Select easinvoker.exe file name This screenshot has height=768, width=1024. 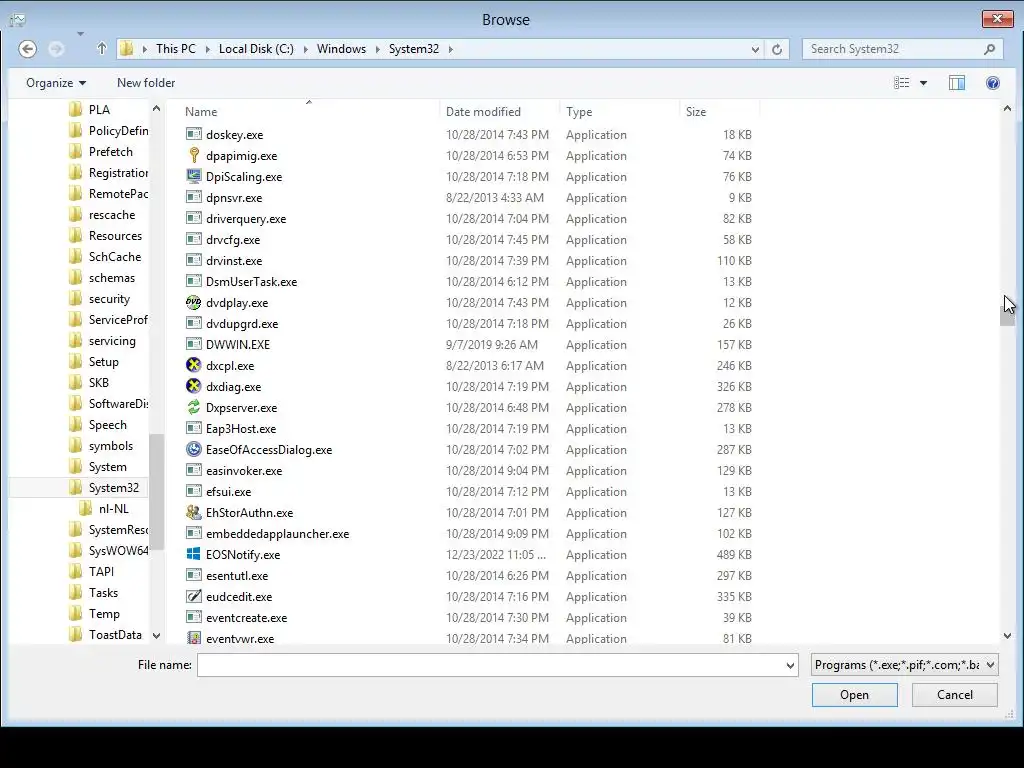pos(244,471)
